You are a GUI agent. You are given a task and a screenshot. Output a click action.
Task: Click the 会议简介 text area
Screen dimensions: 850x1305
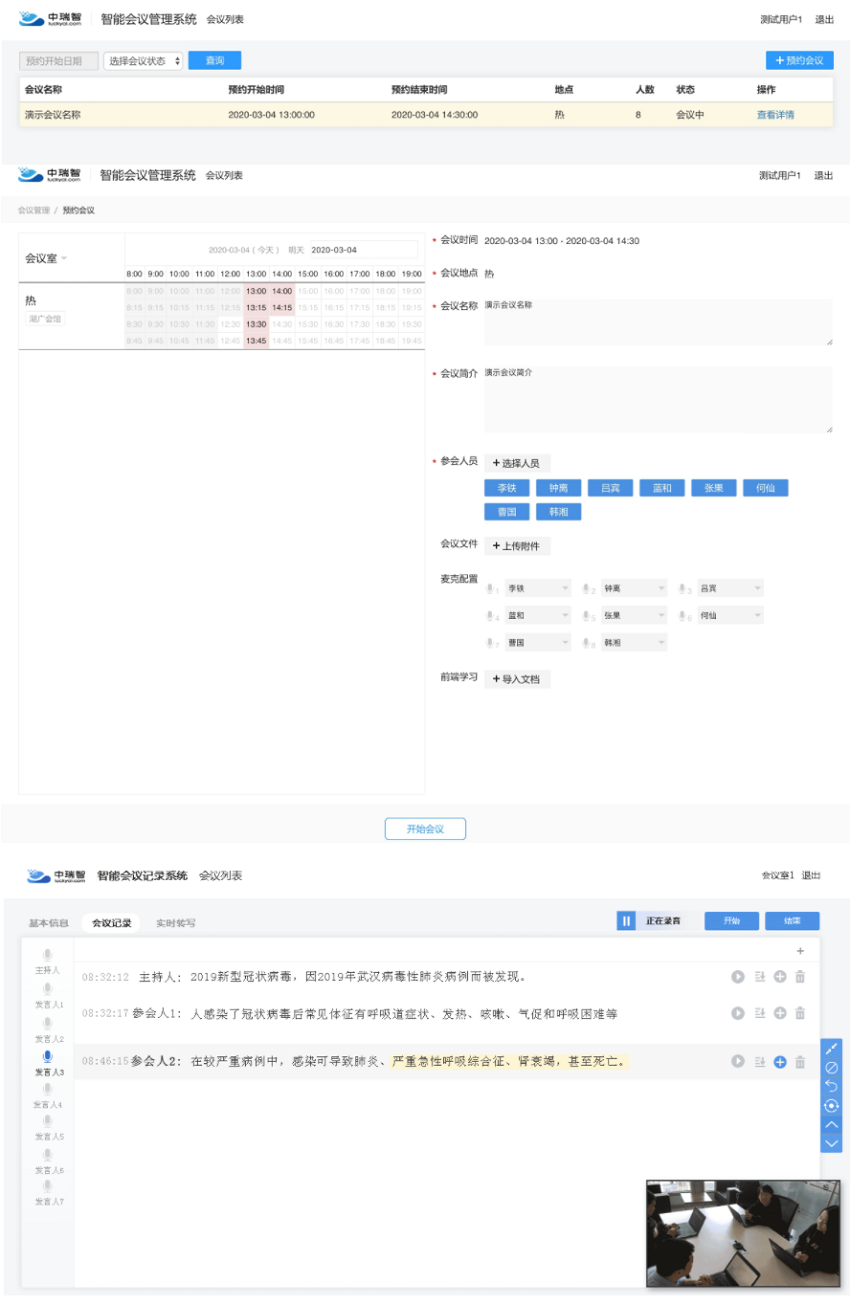click(658, 399)
